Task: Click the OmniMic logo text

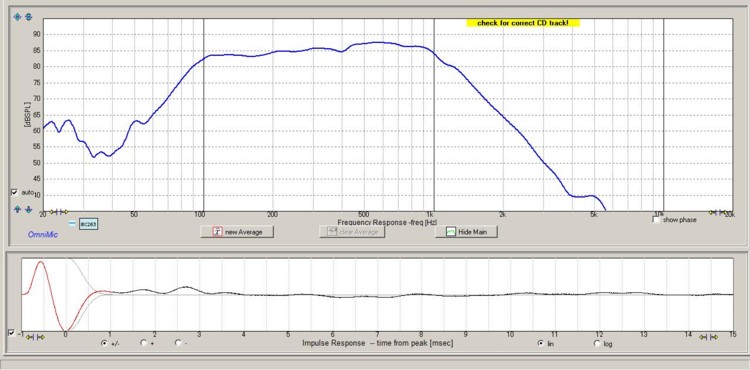Action: coord(43,235)
